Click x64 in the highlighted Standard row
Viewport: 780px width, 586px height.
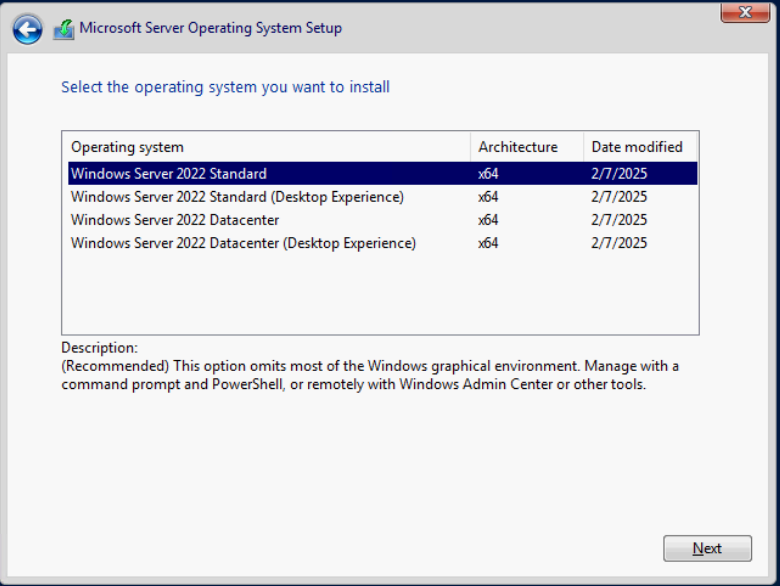pos(488,174)
